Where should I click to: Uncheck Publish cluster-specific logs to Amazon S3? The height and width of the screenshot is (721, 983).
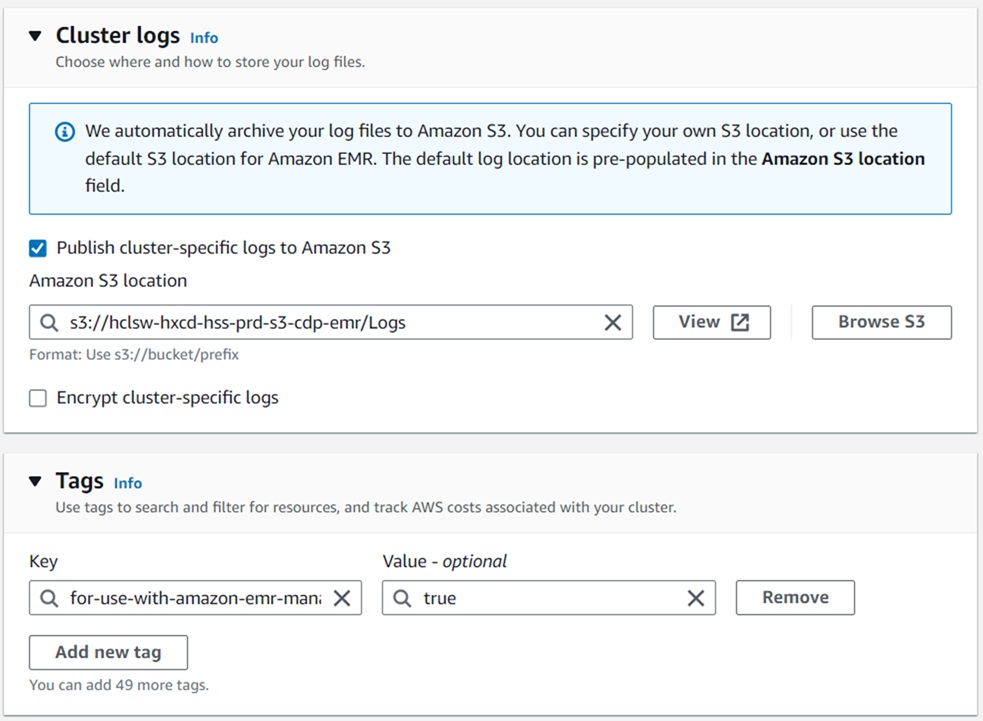tap(38, 248)
